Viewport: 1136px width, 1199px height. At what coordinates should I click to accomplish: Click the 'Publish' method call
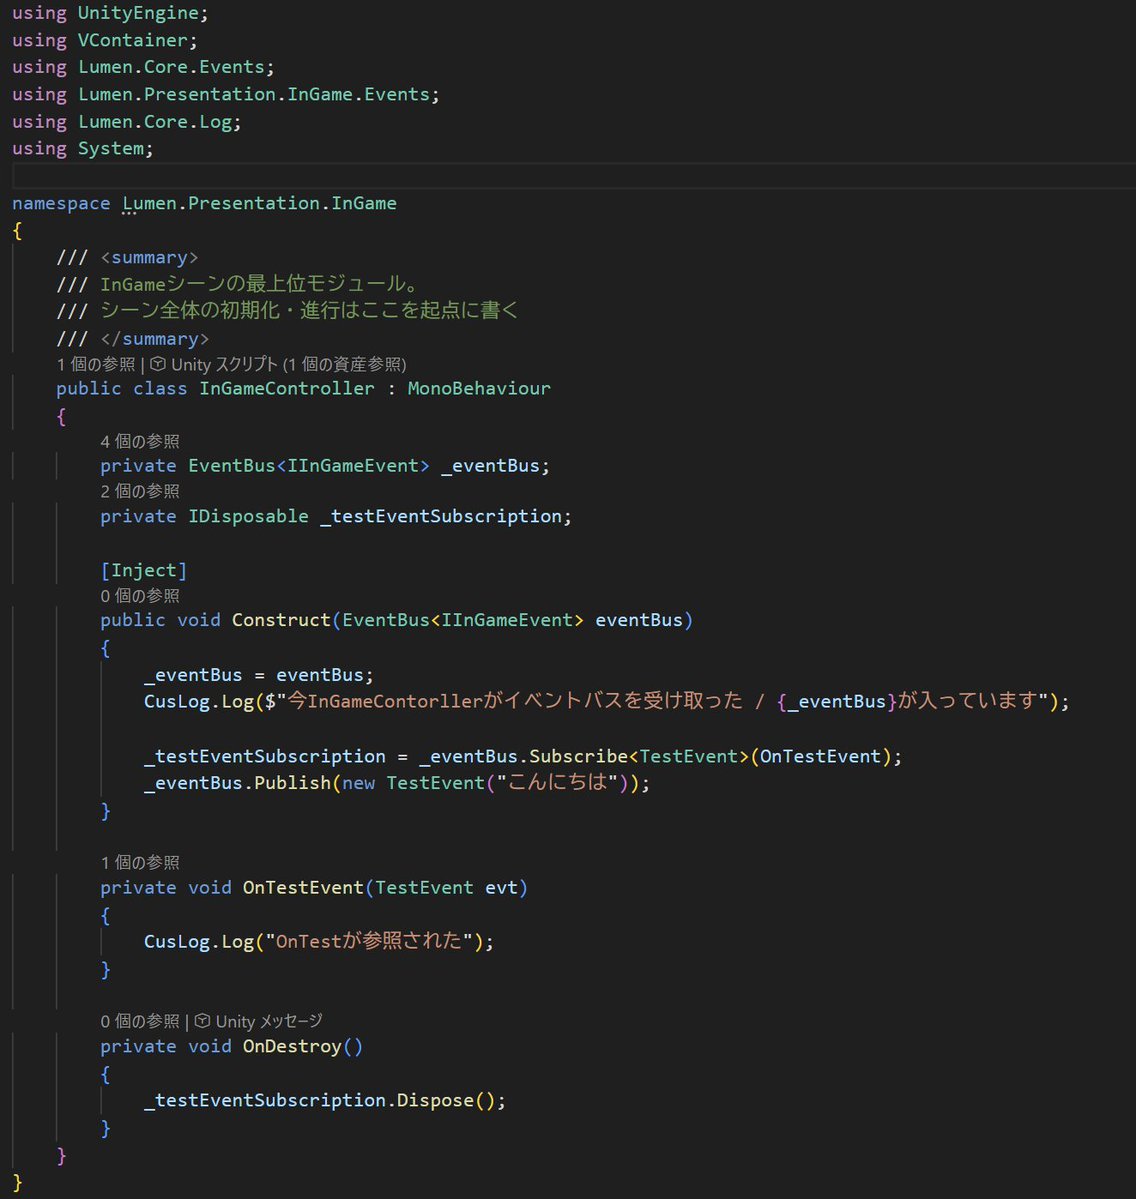pyautogui.click(x=292, y=783)
